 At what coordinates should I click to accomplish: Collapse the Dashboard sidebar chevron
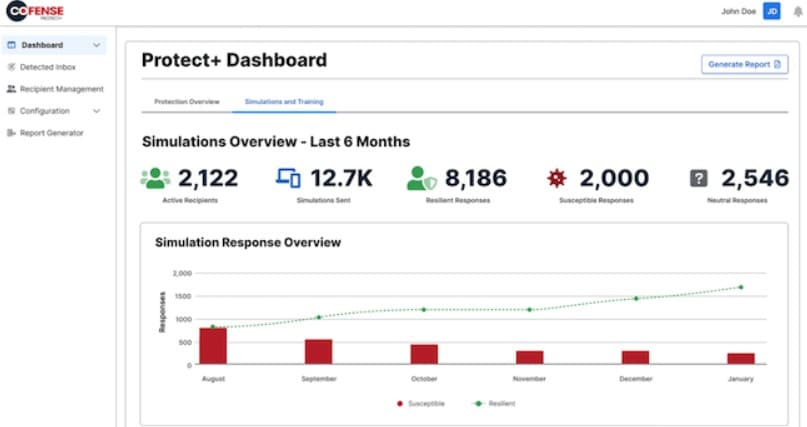[x=96, y=45]
